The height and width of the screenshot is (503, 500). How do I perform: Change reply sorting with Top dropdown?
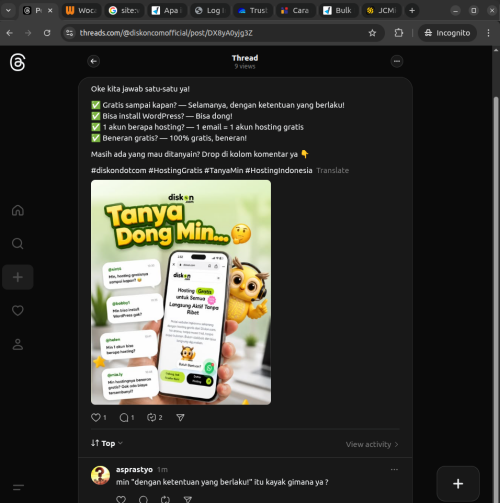tap(107, 443)
